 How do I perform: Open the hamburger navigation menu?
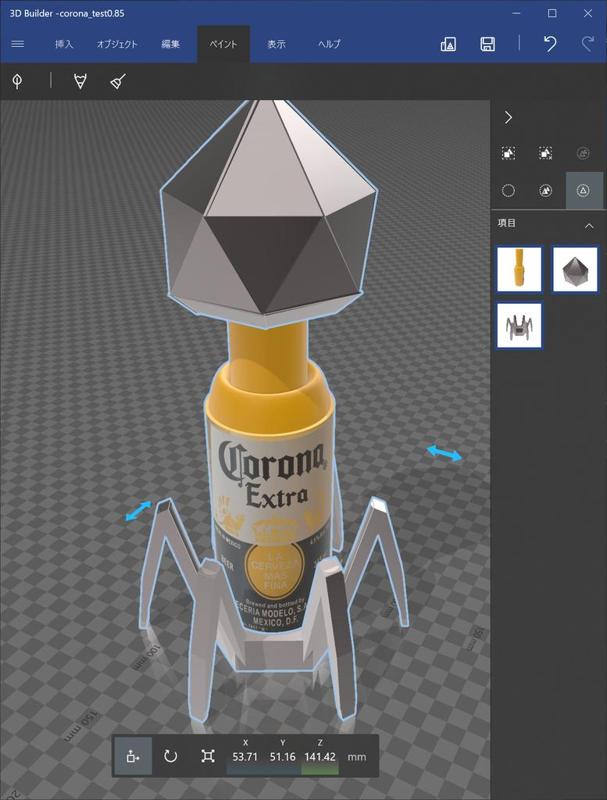[17, 44]
